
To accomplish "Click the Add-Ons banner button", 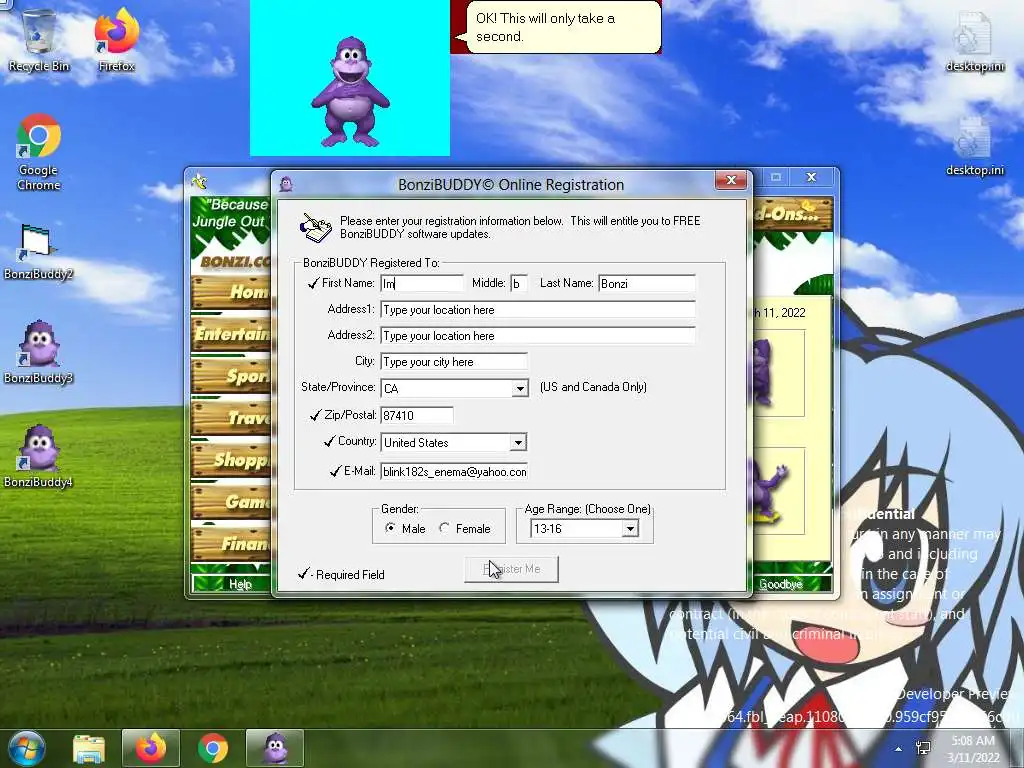I will point(793,214).
